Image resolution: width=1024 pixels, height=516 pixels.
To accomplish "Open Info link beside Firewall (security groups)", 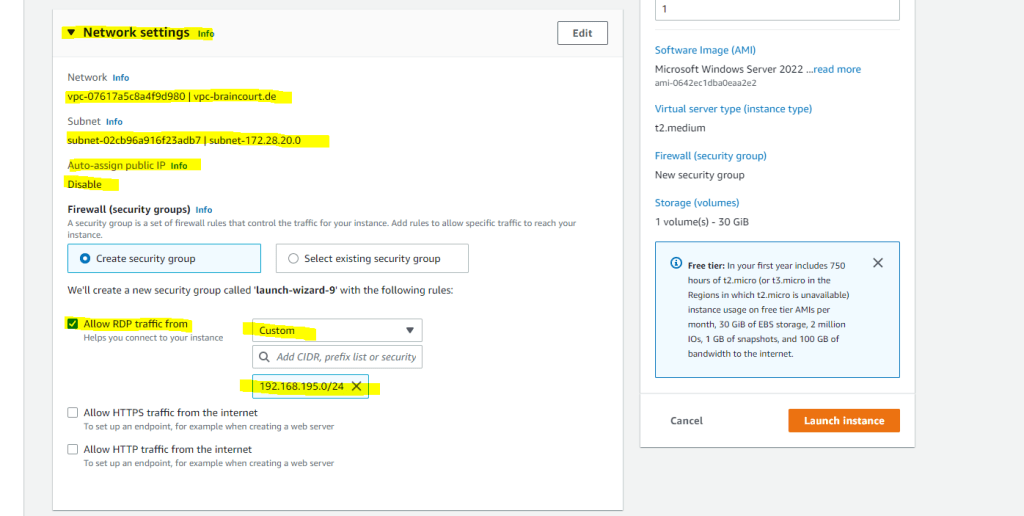I will click(204, 210).
